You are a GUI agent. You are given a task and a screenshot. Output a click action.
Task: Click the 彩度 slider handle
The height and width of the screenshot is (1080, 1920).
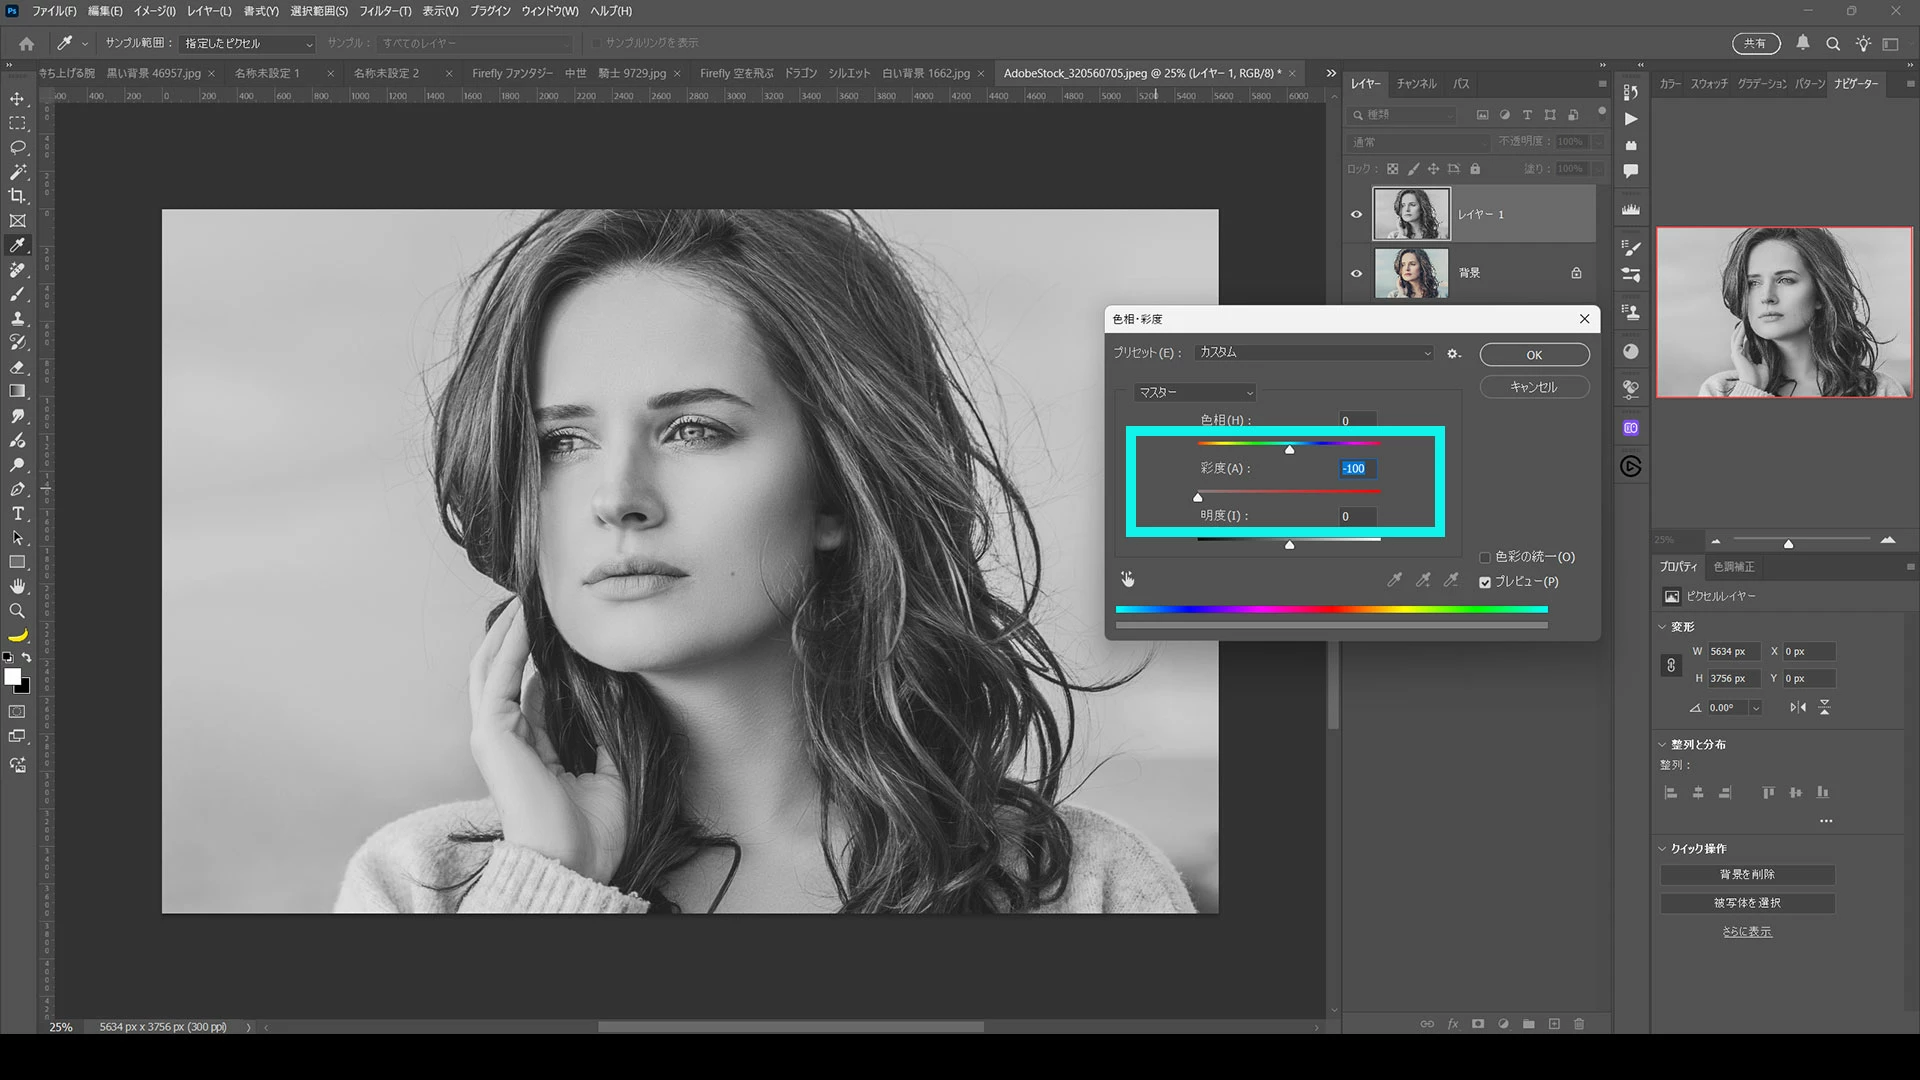1198,497
